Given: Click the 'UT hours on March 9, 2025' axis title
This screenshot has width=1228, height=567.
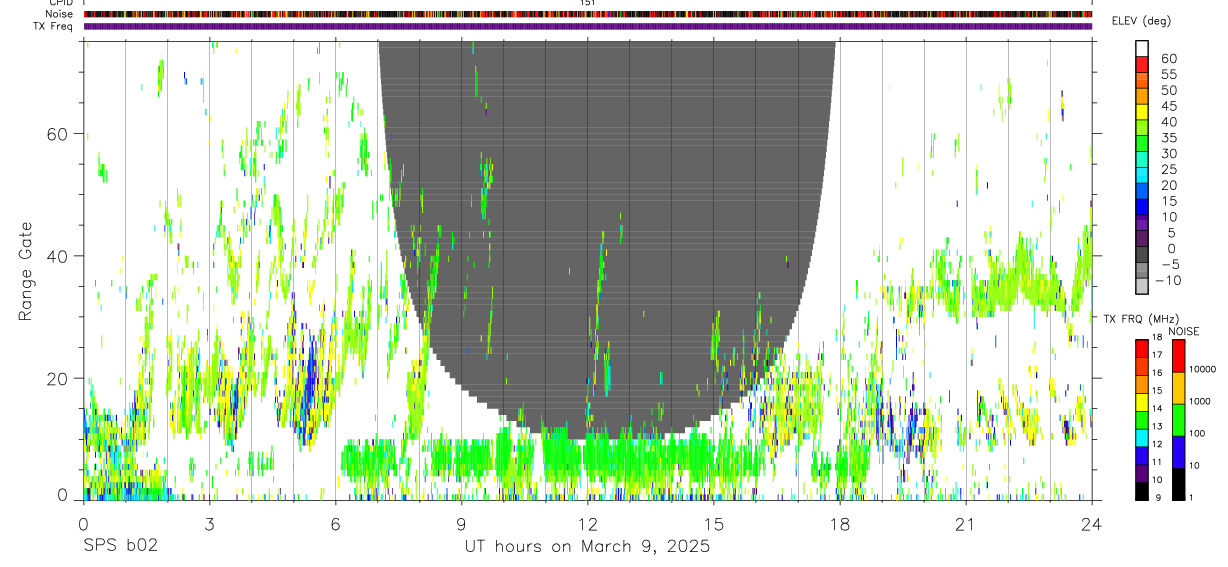Looking at the screenshot, I should click(588, 546).
